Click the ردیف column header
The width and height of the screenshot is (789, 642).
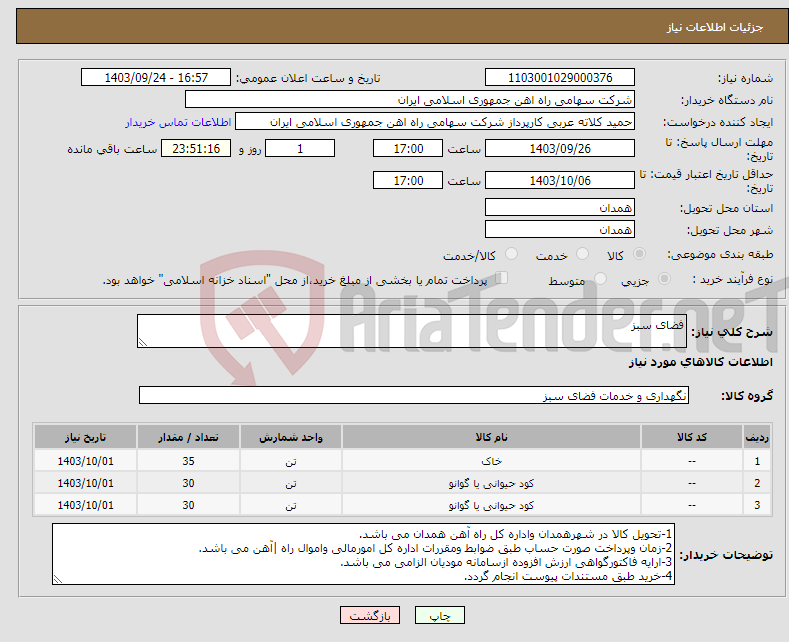pos(757,437)
